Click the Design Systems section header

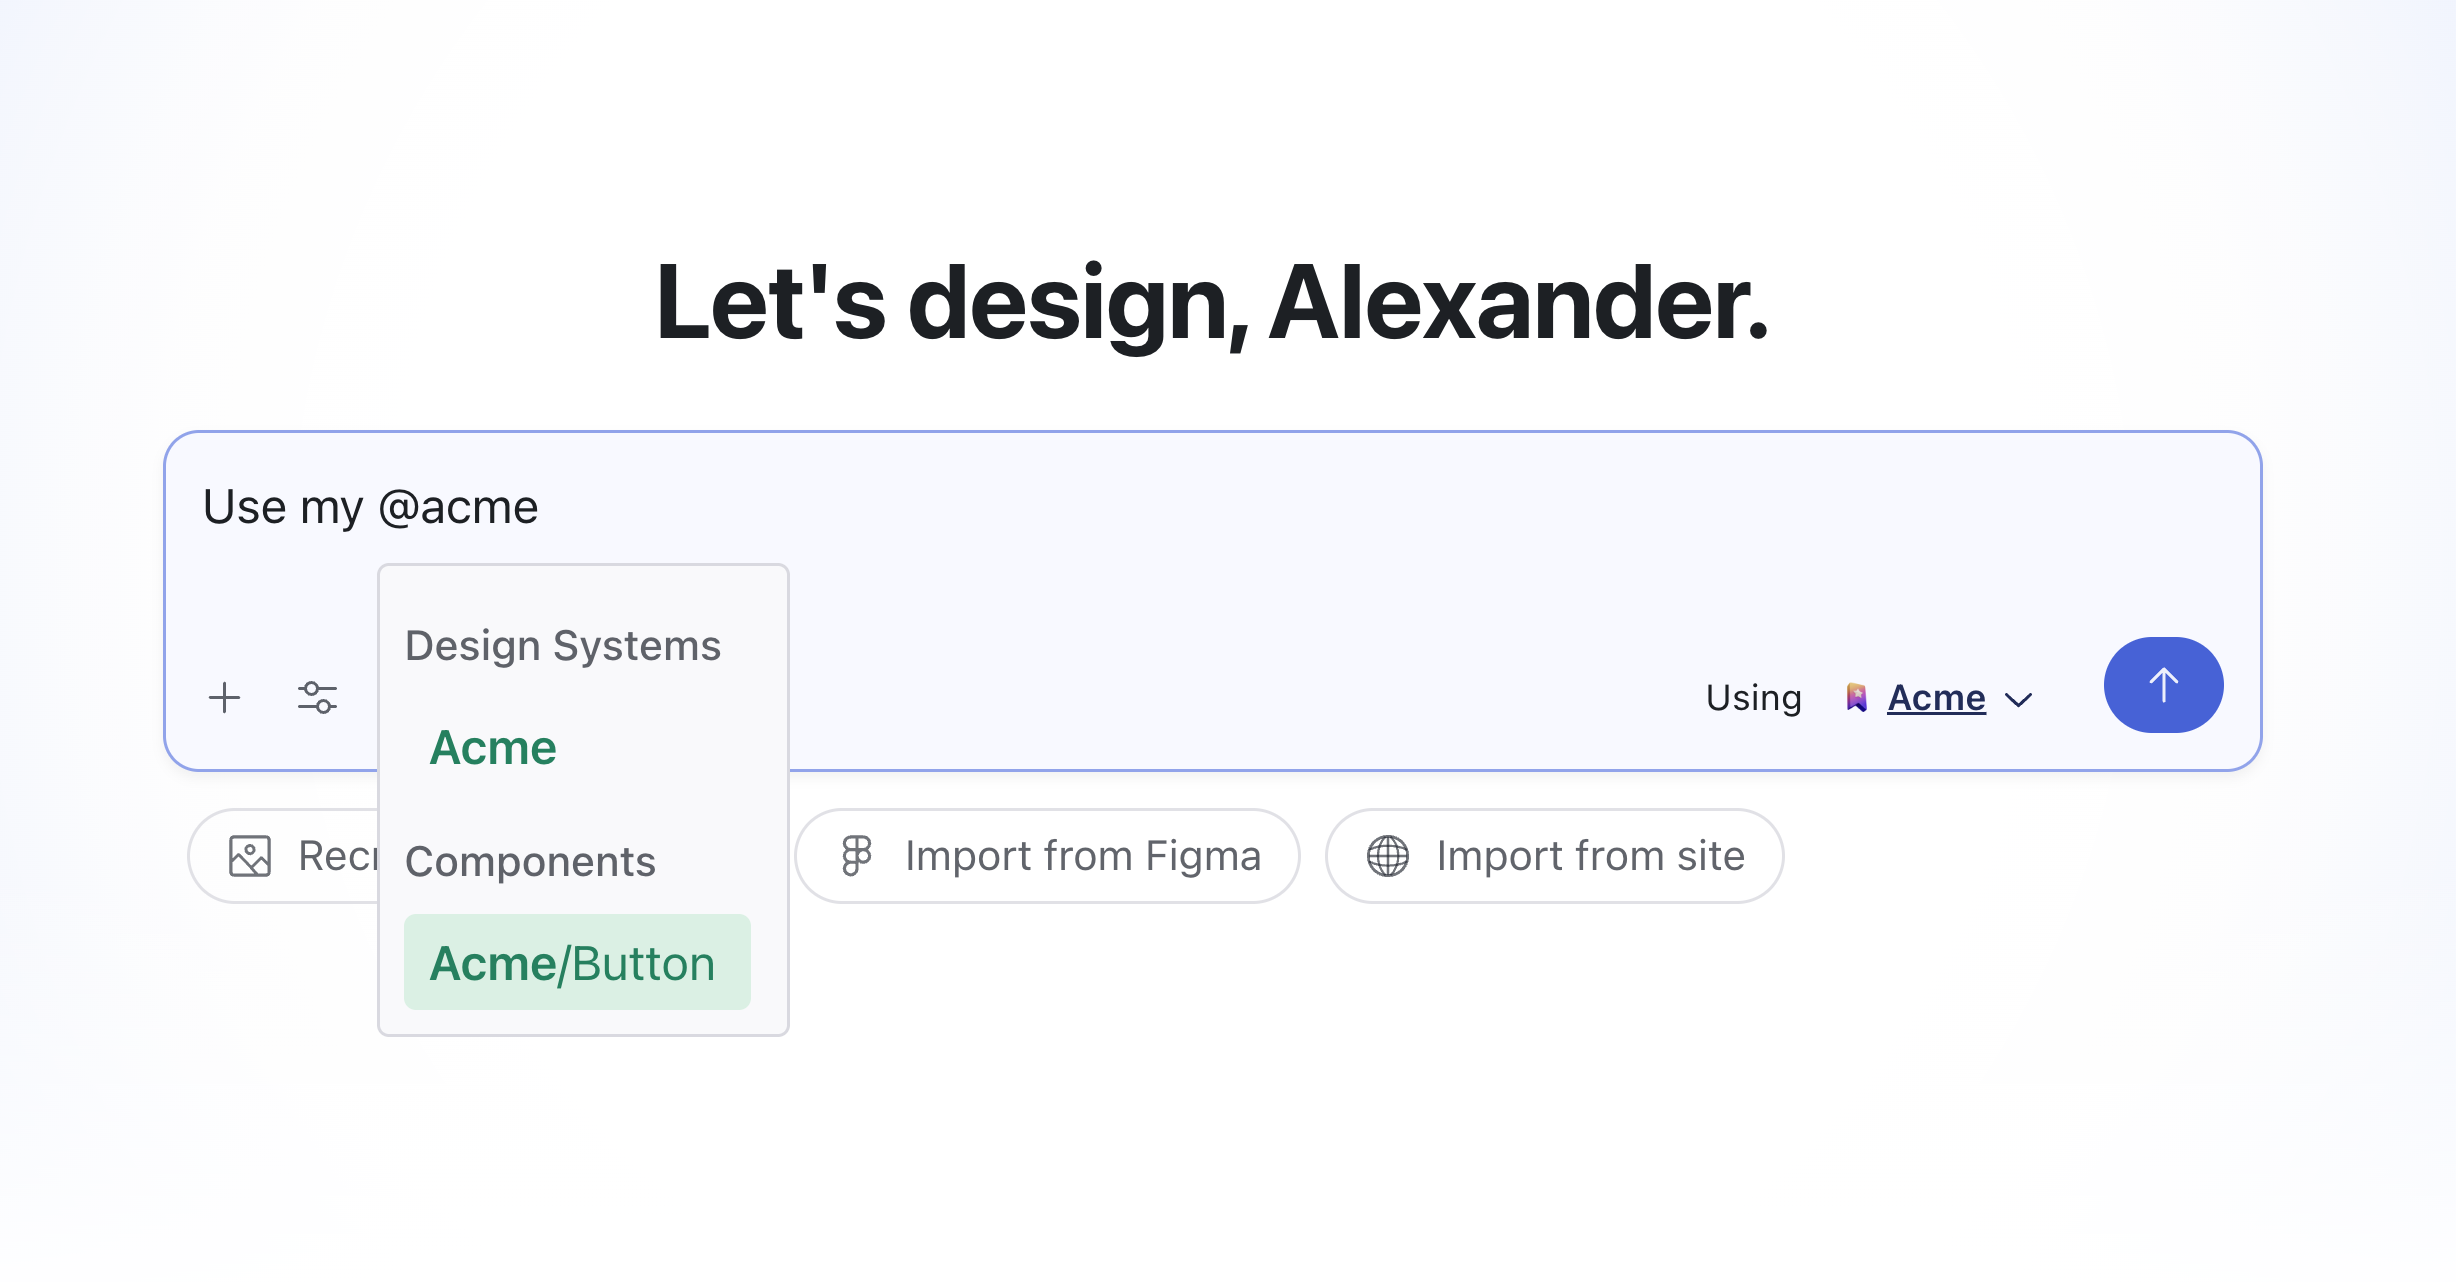(563, 646)
